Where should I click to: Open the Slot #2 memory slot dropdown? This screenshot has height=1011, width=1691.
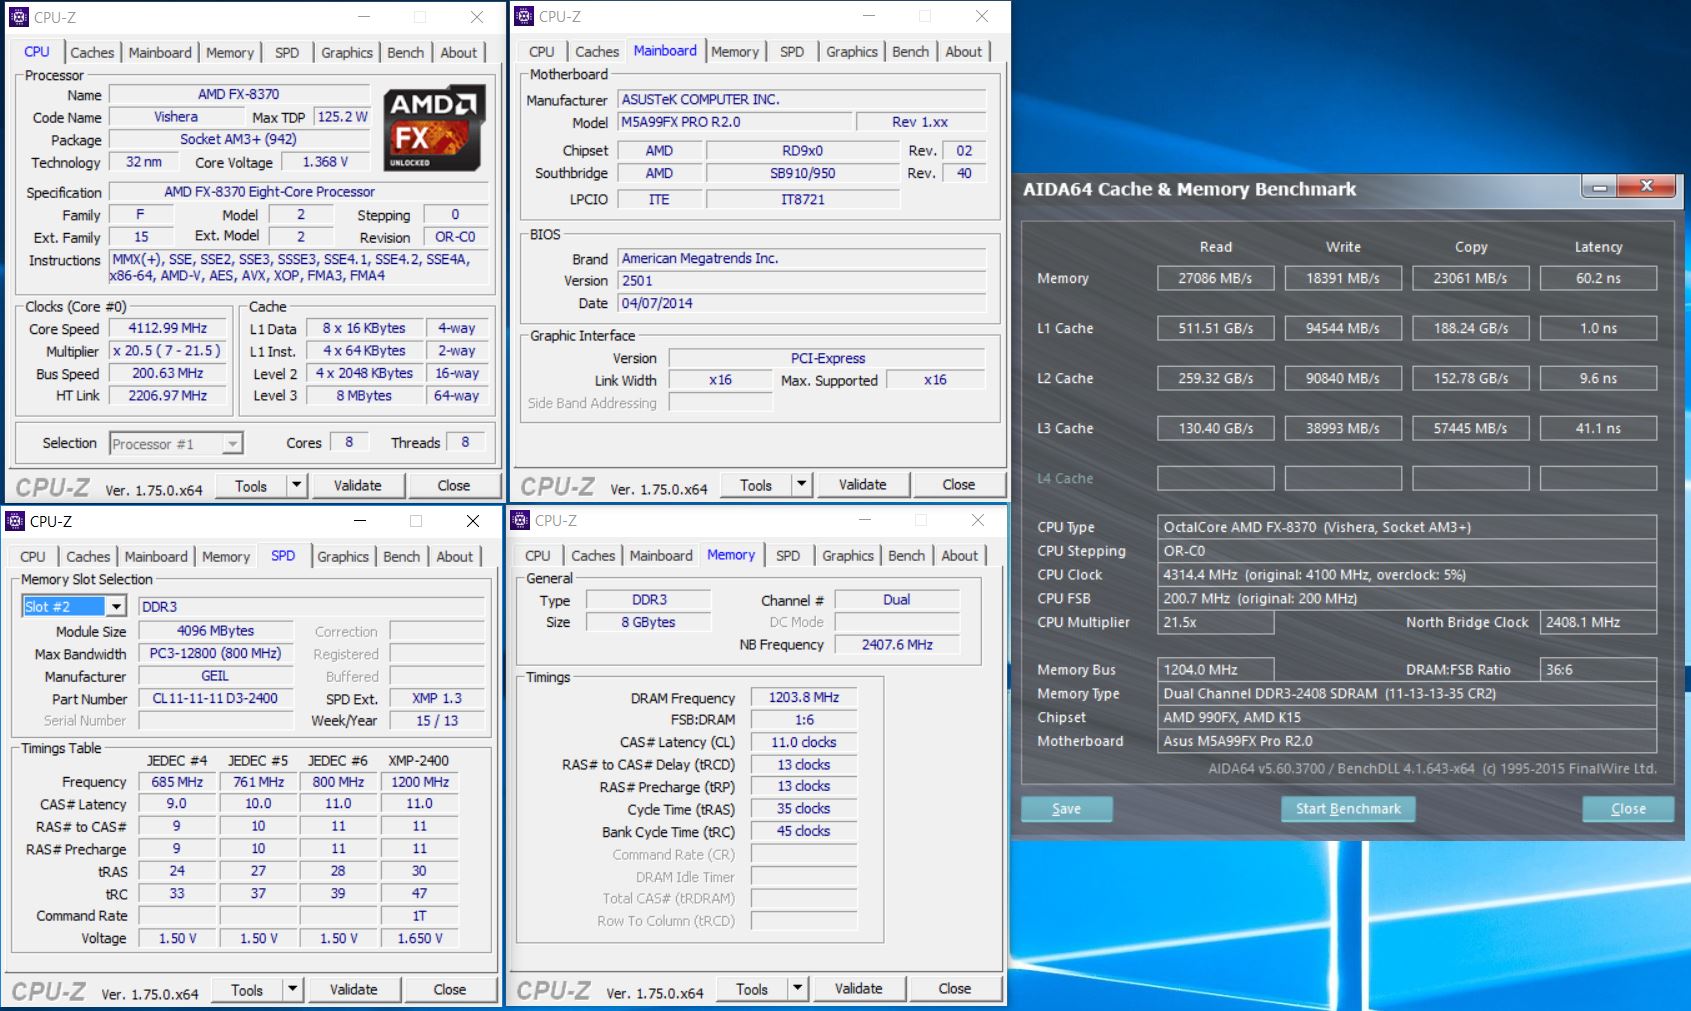[x=116, y=607]
